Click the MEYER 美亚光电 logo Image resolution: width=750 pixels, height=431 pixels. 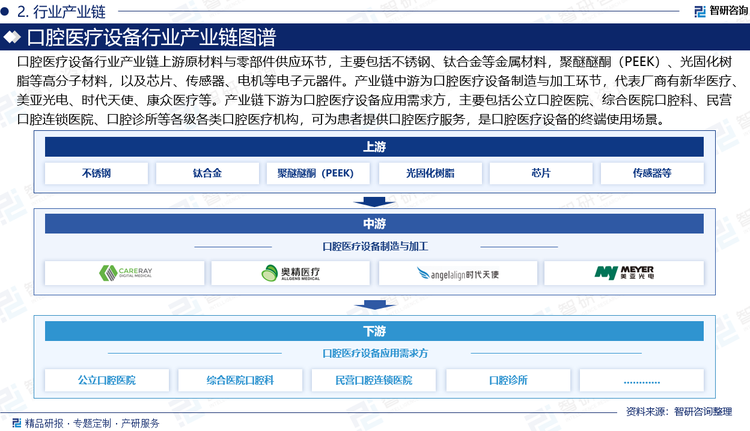point(624,273)
